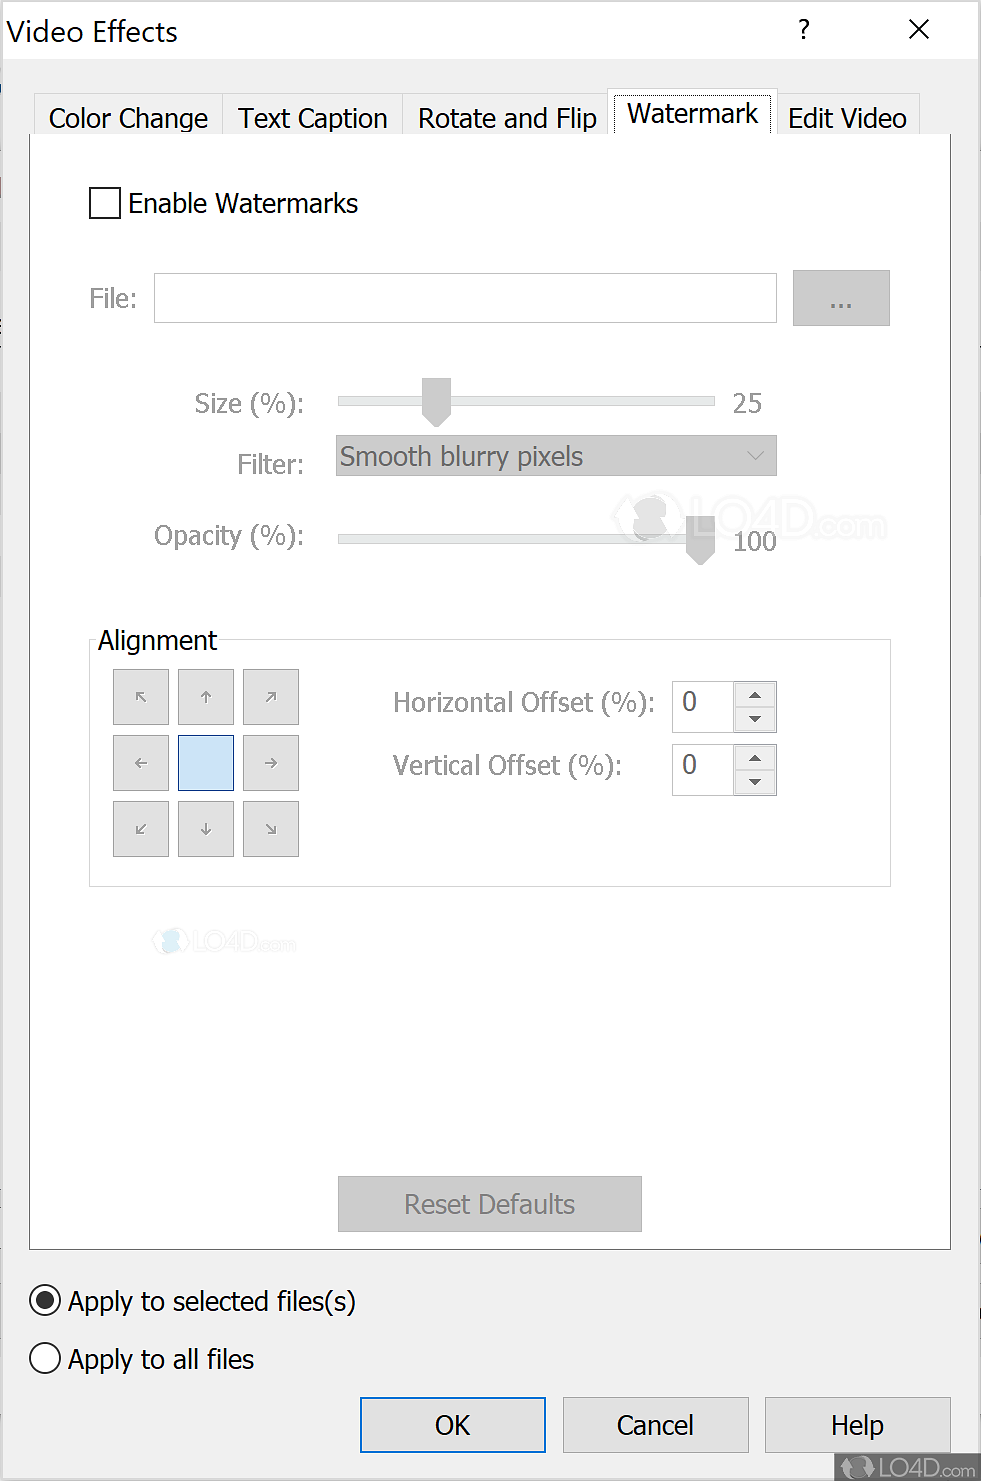Click the Size percentage slider handle
This screenshot has width=981, height=1481.
(x=436, y=401)
